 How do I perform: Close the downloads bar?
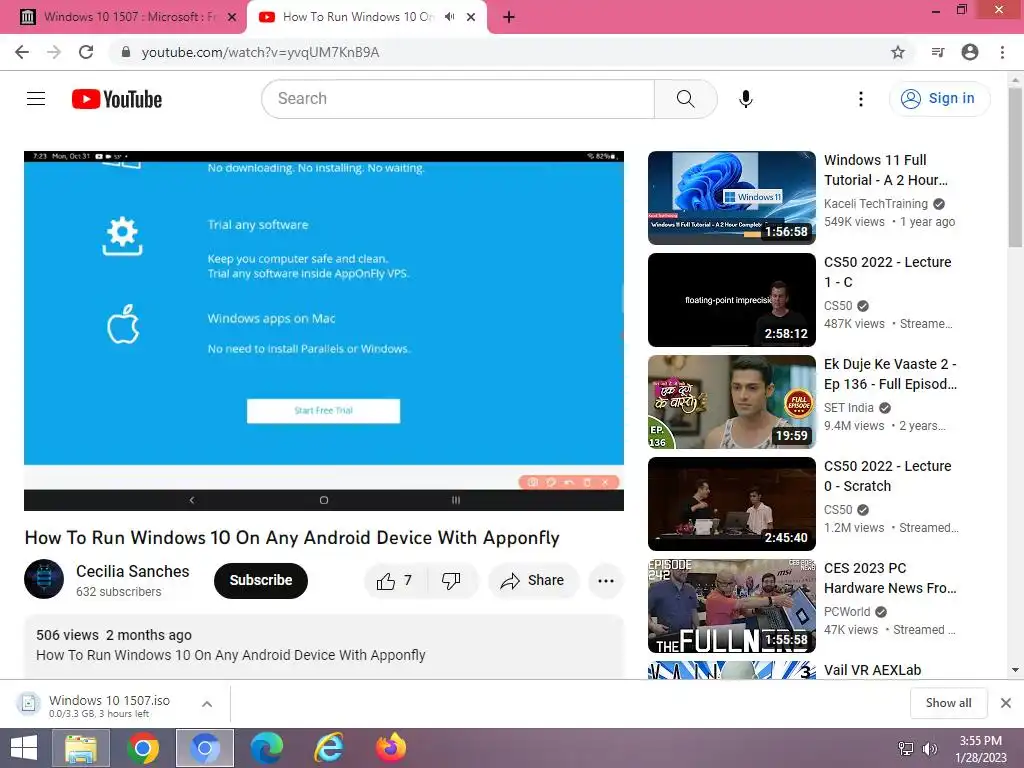(1006, 703)
